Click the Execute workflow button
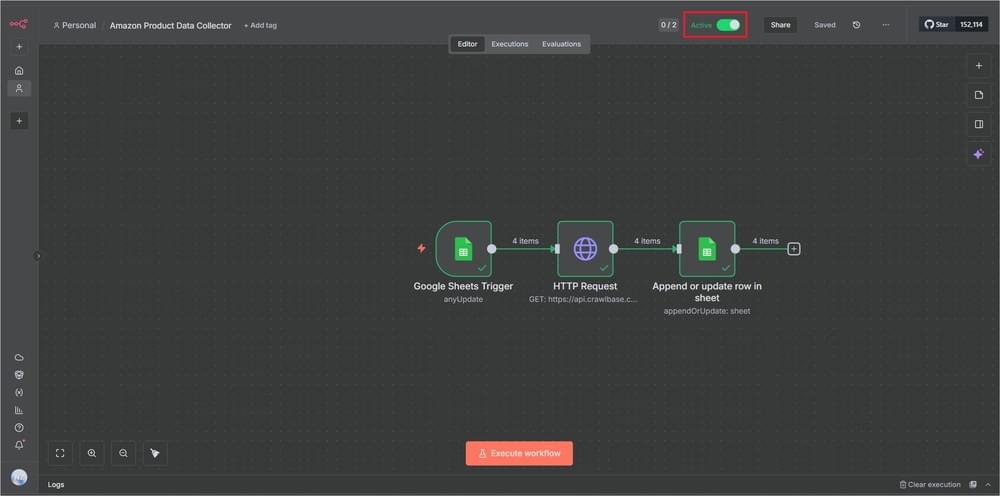Screen dimensions: 1000x496 point(519,453)
